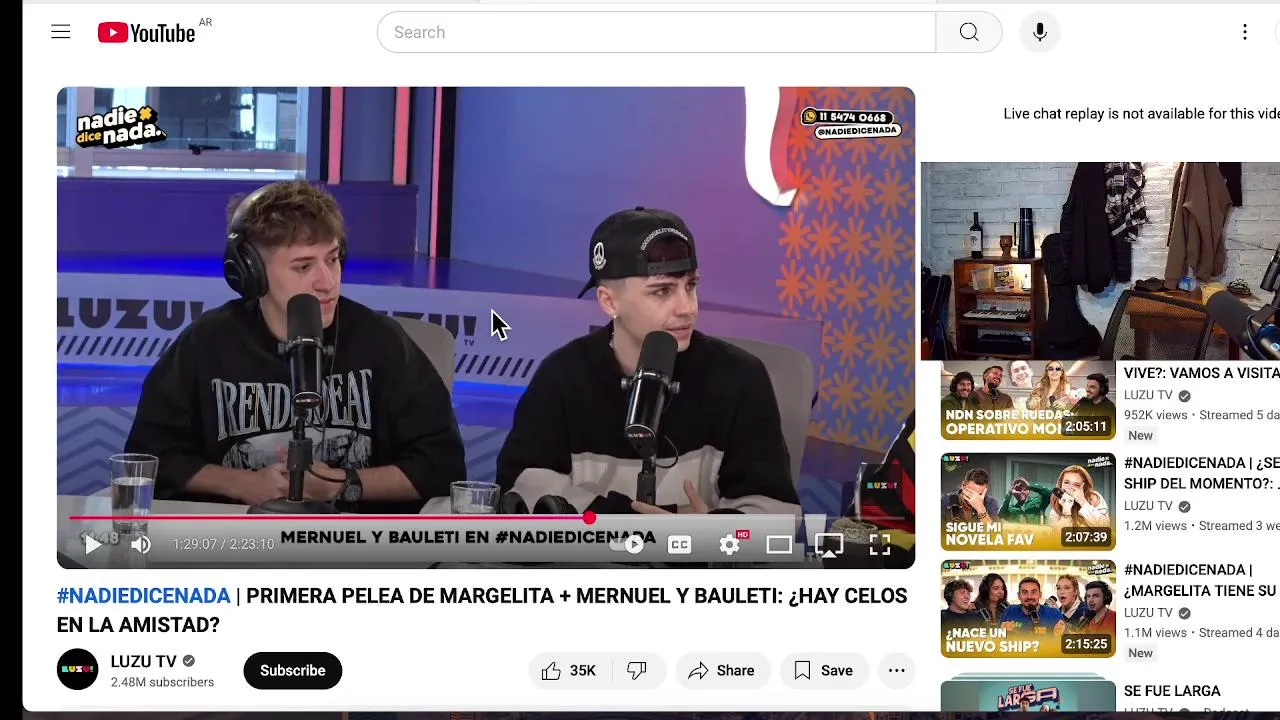Click the red progress bar scrubber handle
Viewport: 1280px width, 720px height.
click(589, 518)
